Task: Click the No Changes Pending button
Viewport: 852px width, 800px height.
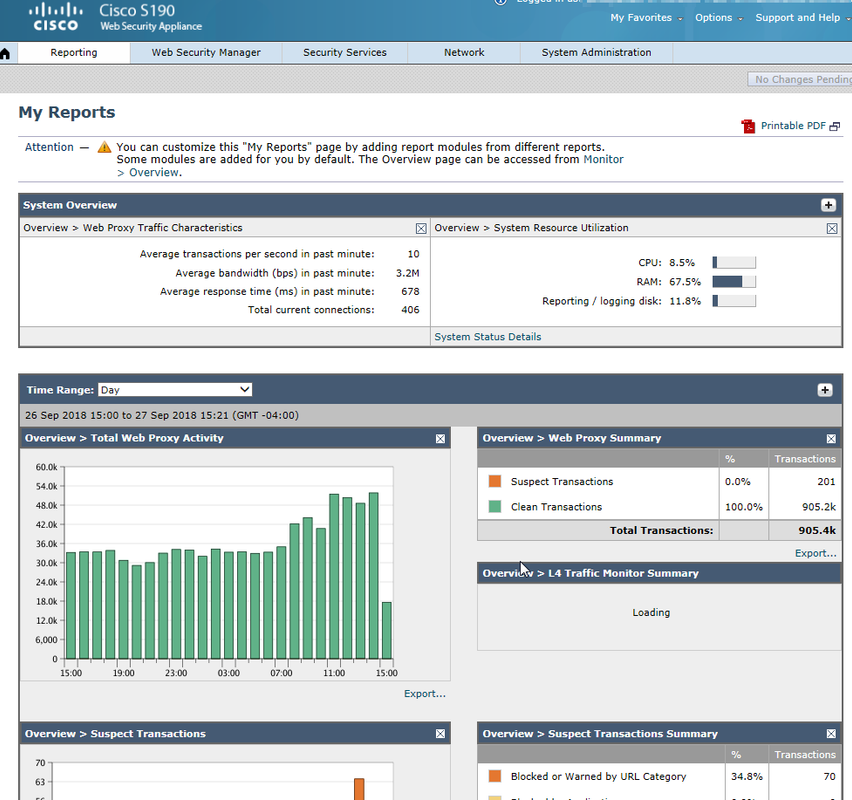Action: pyautogui.click(x=800, y=79)
